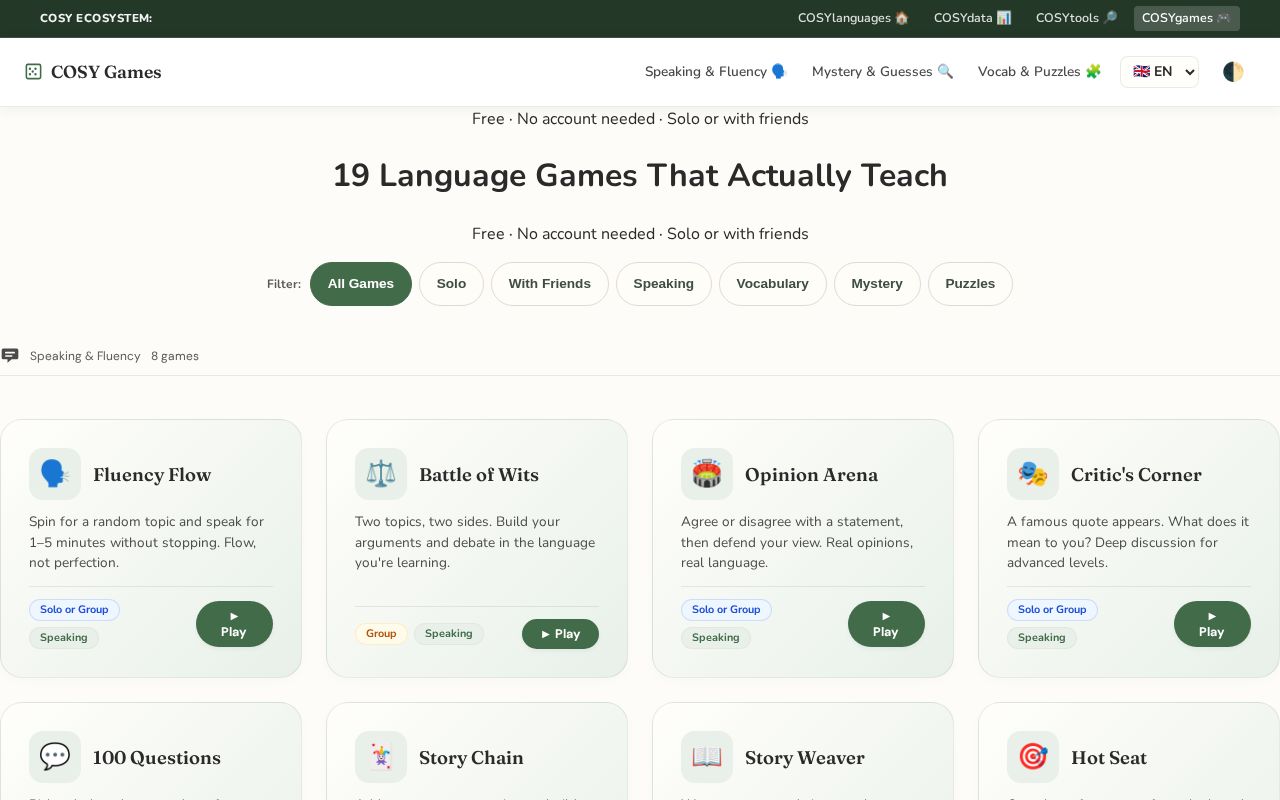The width and height of the screenshot is (1280, 800).
Task: Click the '8 games' count label
Action: pos(175,356)
